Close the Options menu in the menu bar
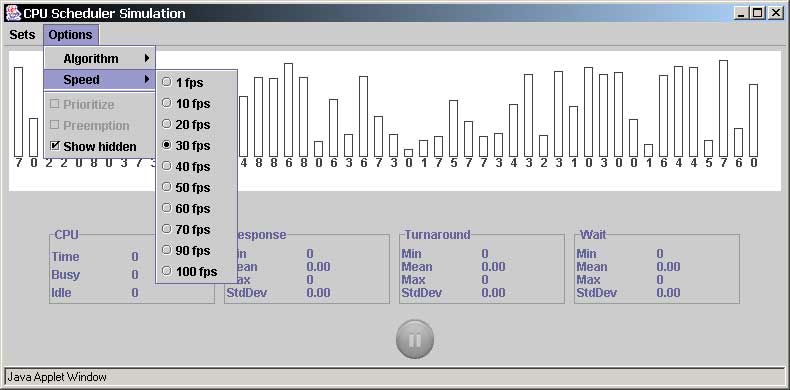 [x=71, y=35]
